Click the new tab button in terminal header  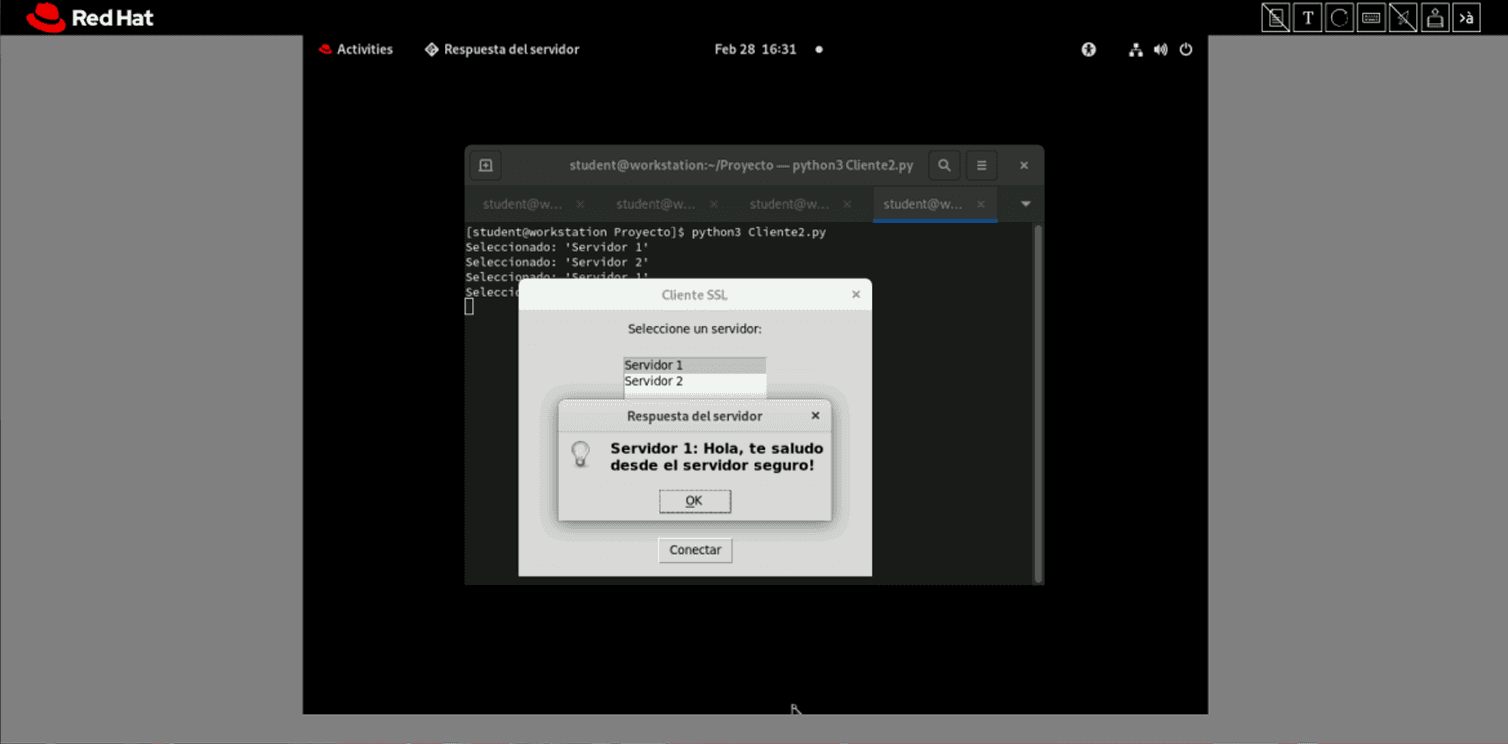click(x=486, y=165)
